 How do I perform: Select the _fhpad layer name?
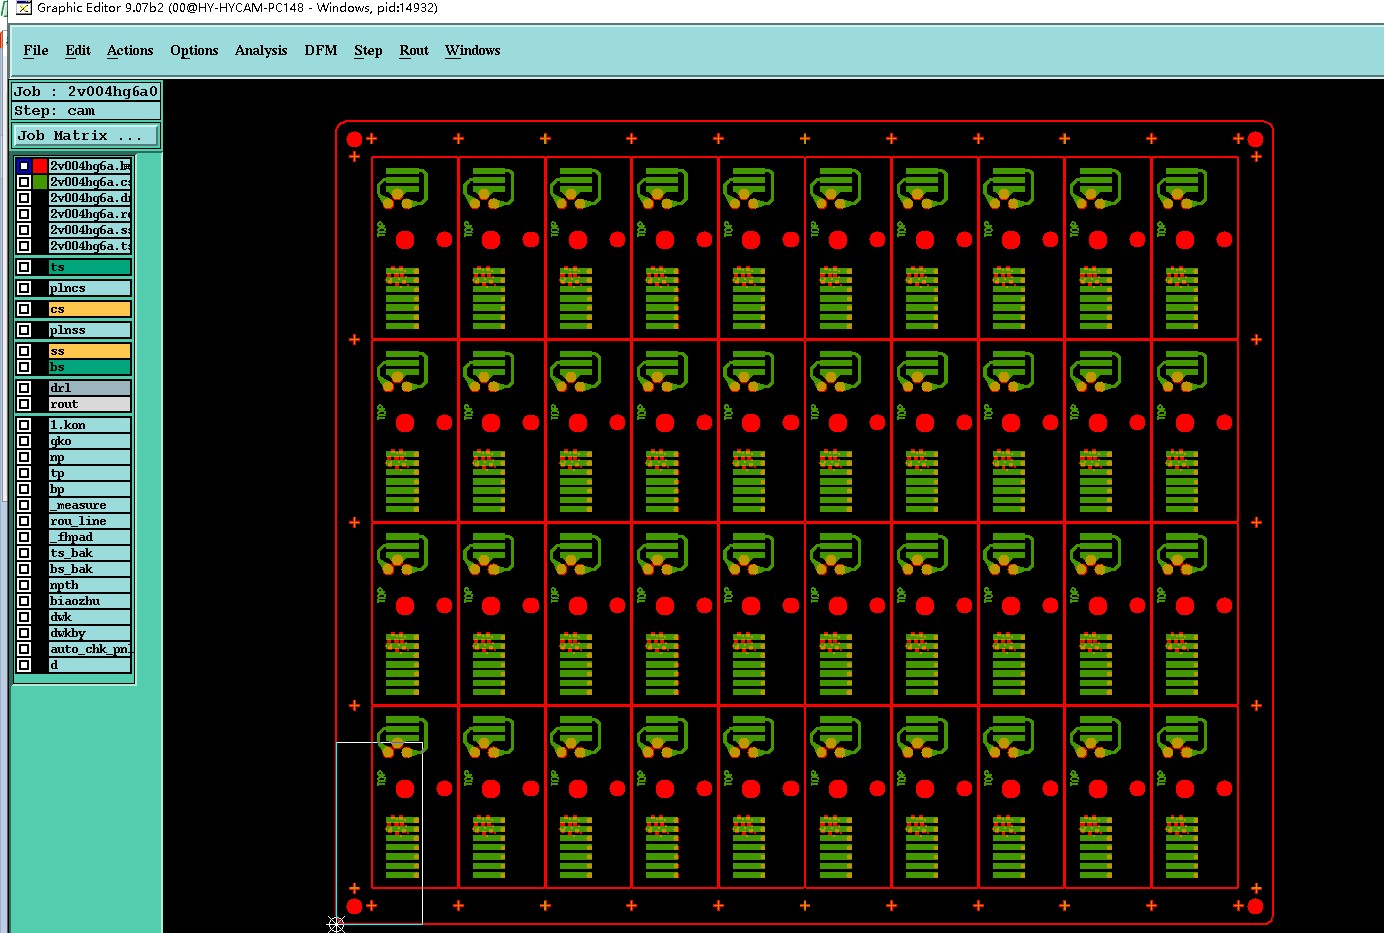tap(90, 537)
